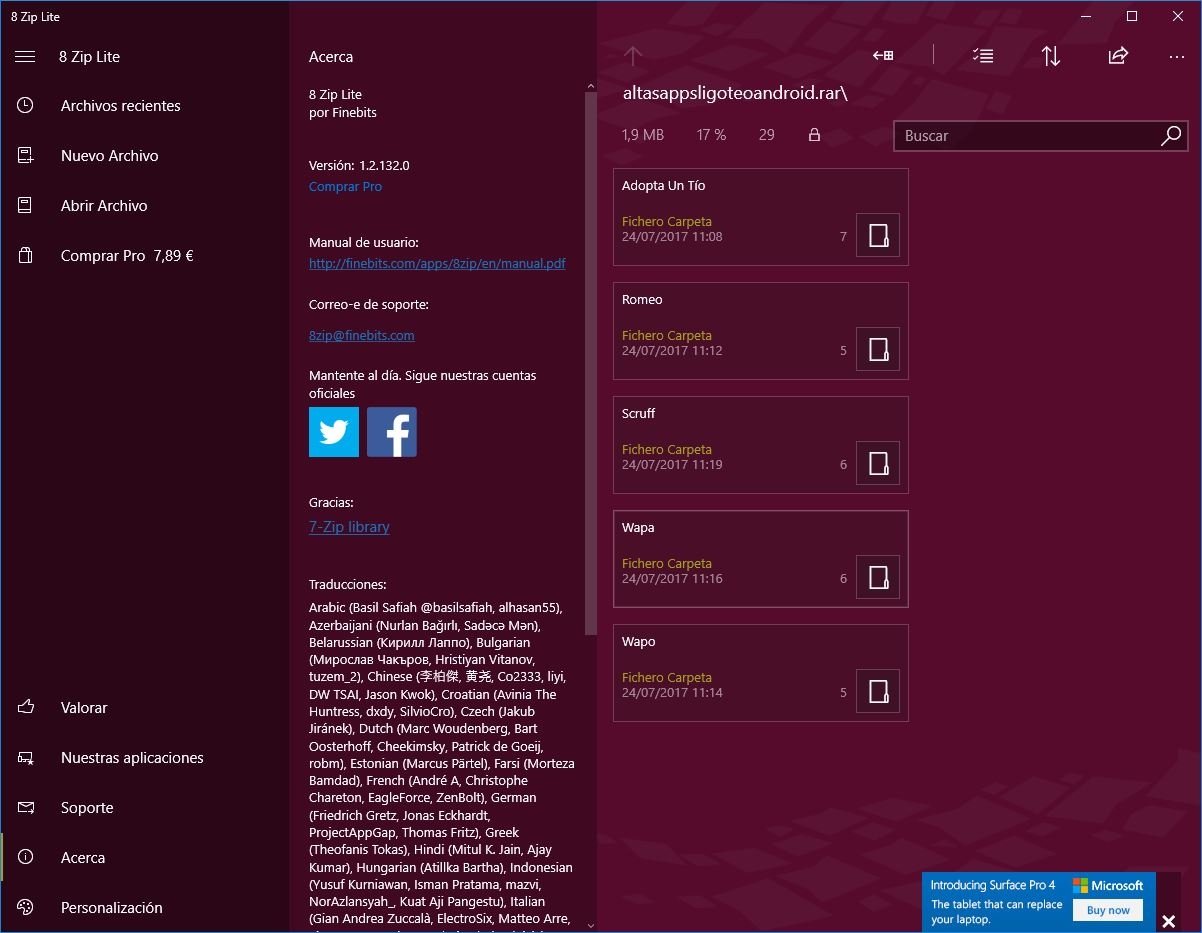Select Nuevo Archivo in the sidebar
Viewport: 1202px width, 933px height.
145,156
